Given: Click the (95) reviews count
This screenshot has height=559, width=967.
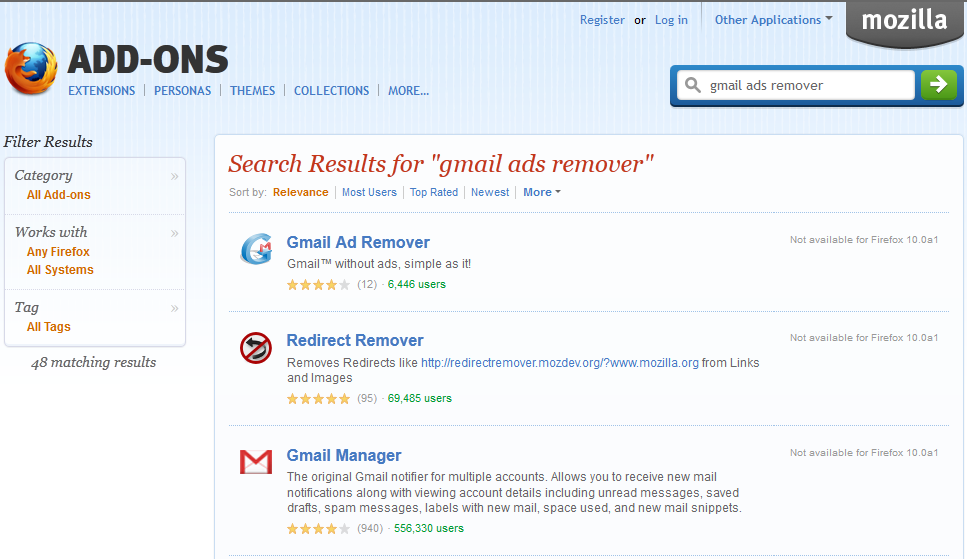Looking at the screenshot, I should click(367, 399).
